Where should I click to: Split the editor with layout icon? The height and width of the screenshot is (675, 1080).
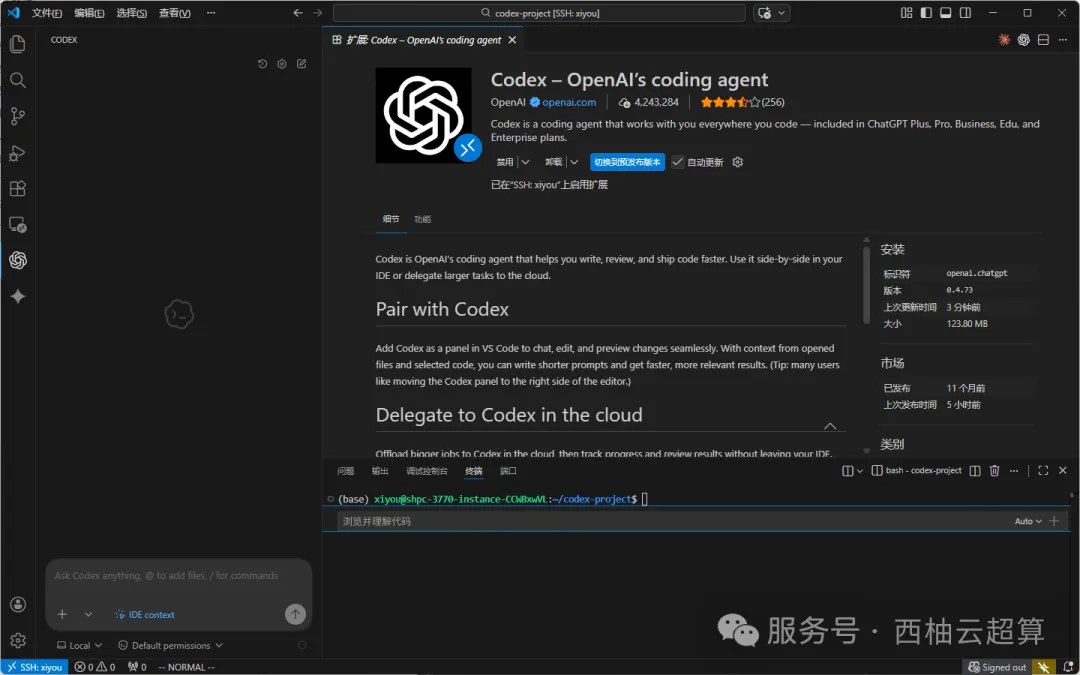click(1043, 40)
